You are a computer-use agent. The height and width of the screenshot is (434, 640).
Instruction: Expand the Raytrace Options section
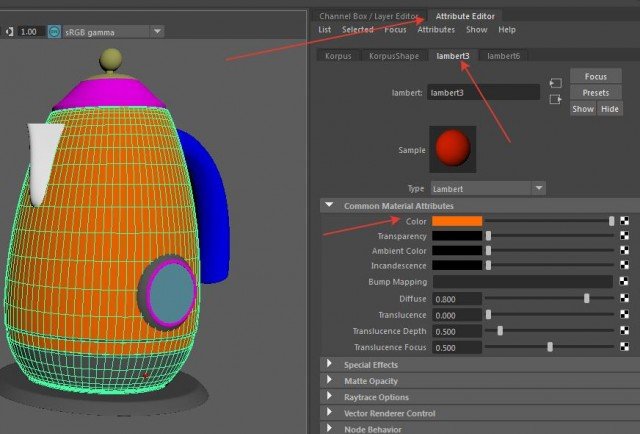[330, 397]
